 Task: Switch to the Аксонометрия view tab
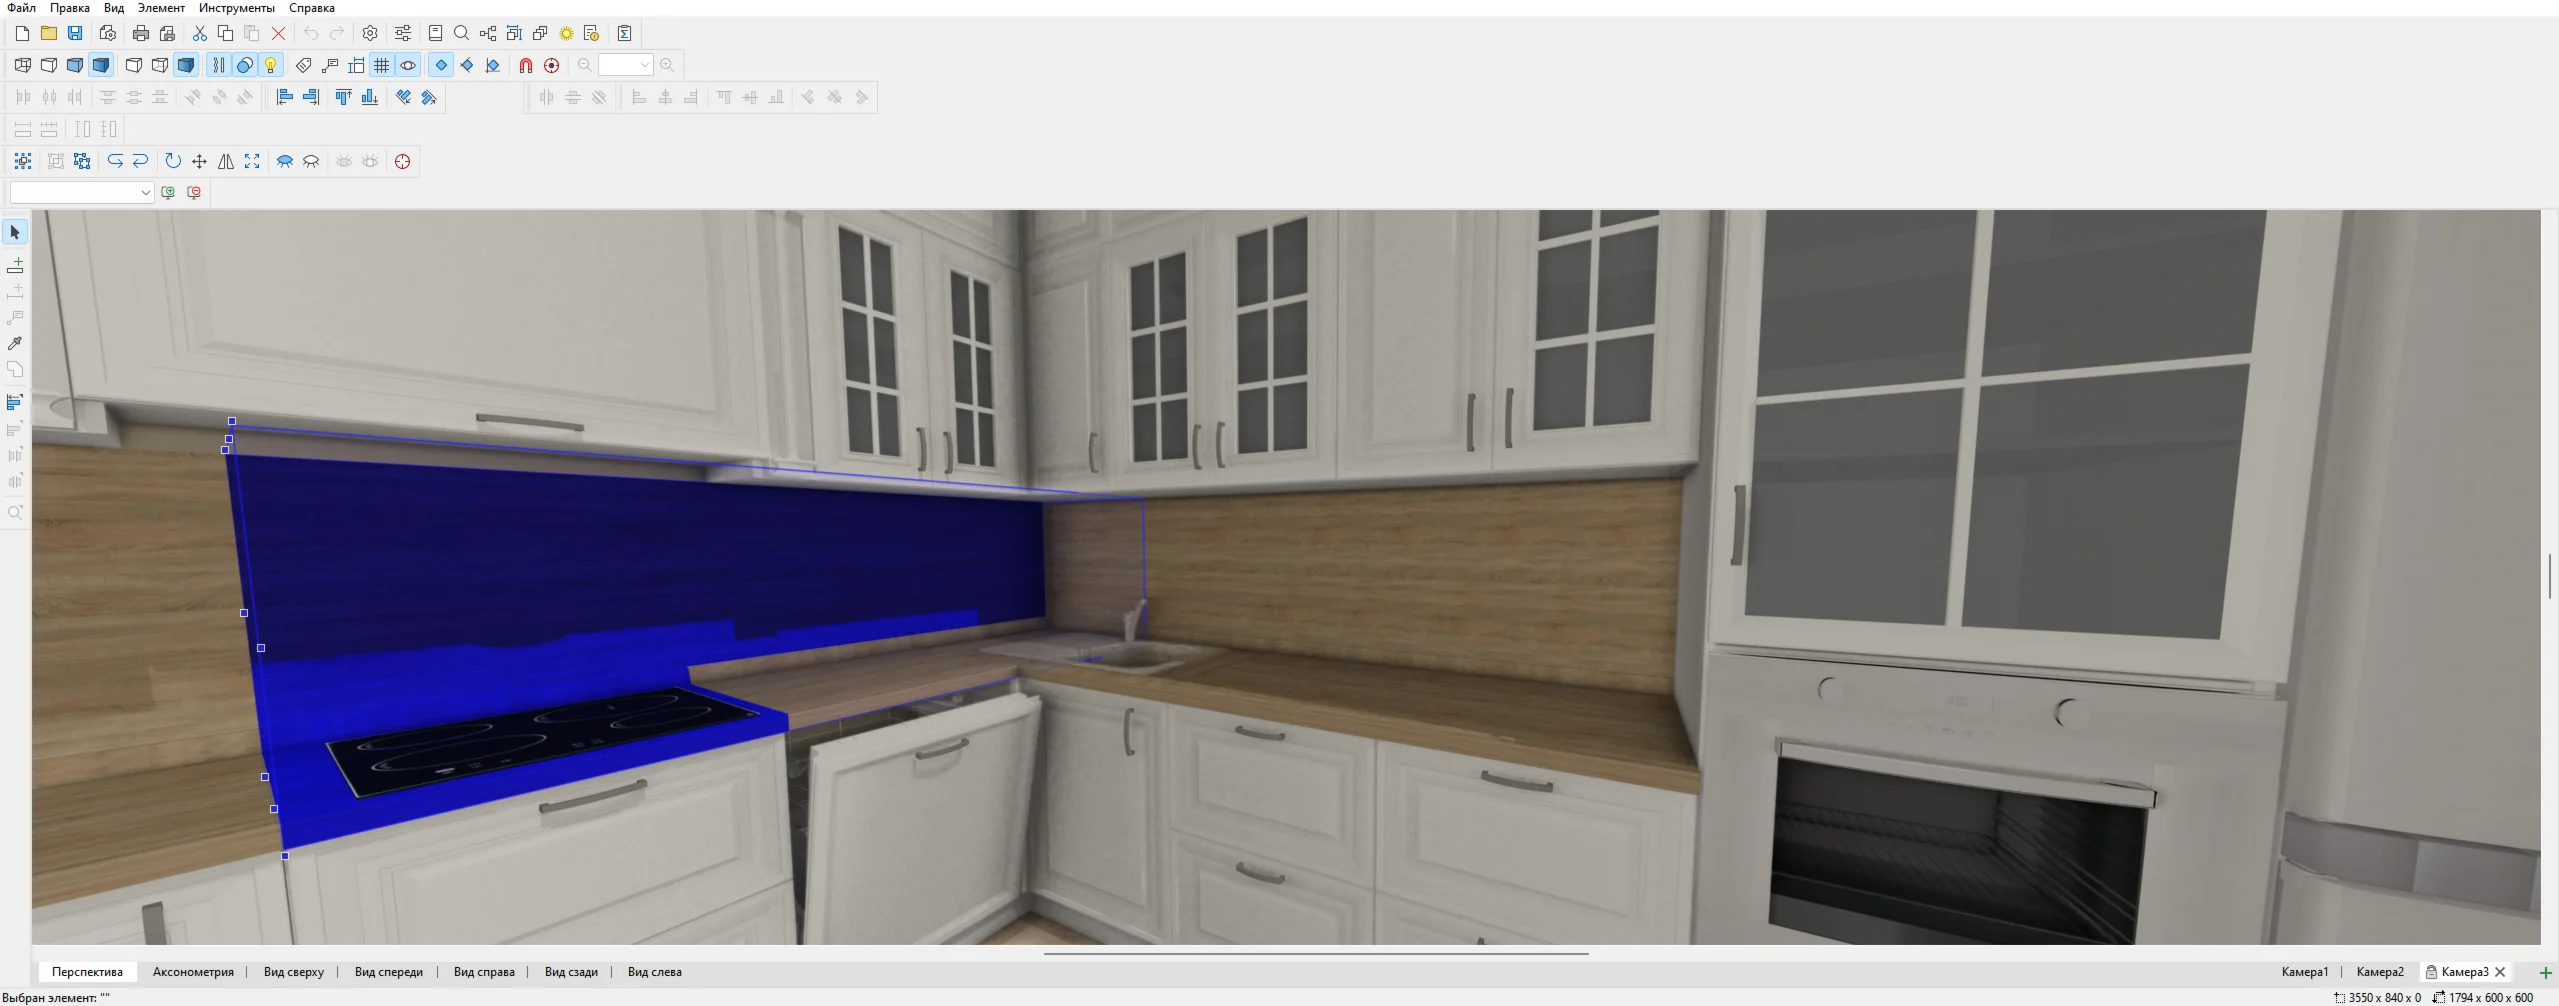pyautogui.click(x=193, y=972)
